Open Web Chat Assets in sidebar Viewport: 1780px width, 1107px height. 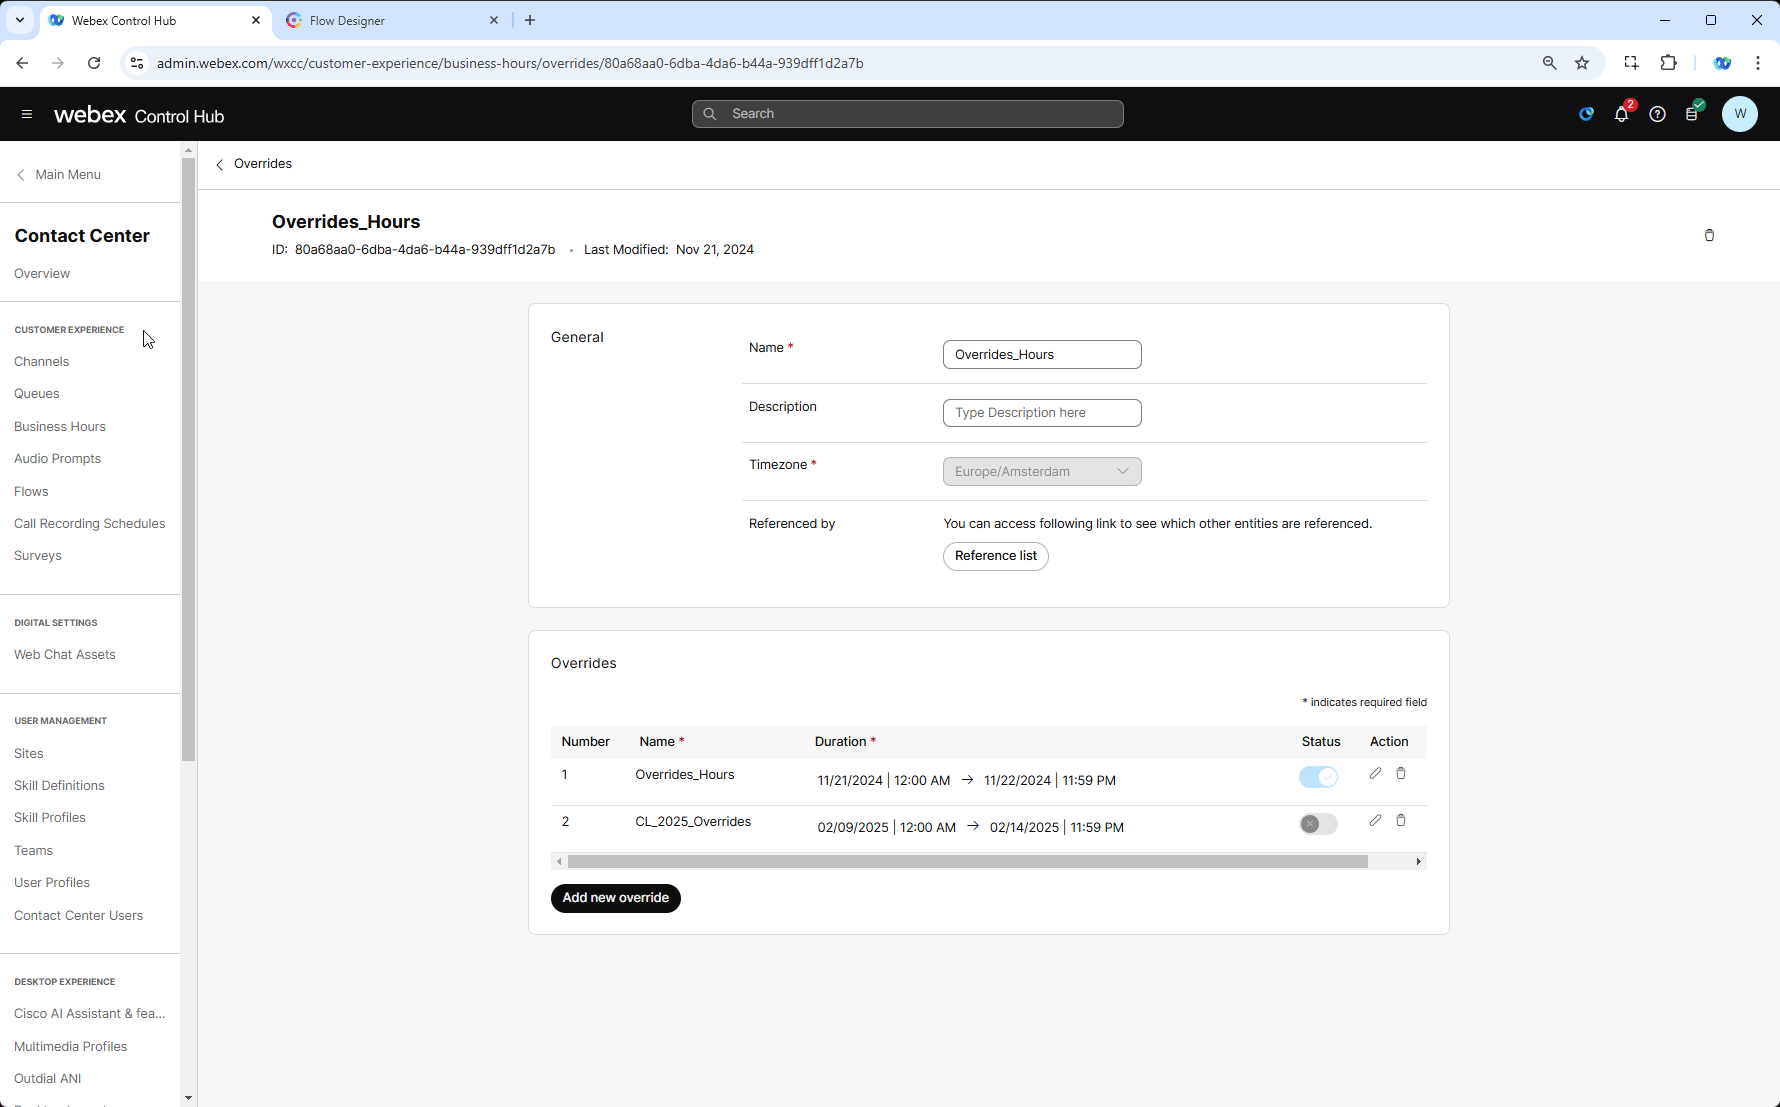click(65, 655)
